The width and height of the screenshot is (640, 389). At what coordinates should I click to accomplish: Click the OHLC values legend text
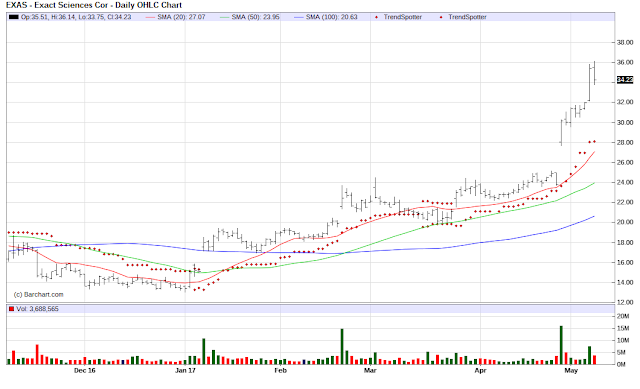(x=76, y=17)
